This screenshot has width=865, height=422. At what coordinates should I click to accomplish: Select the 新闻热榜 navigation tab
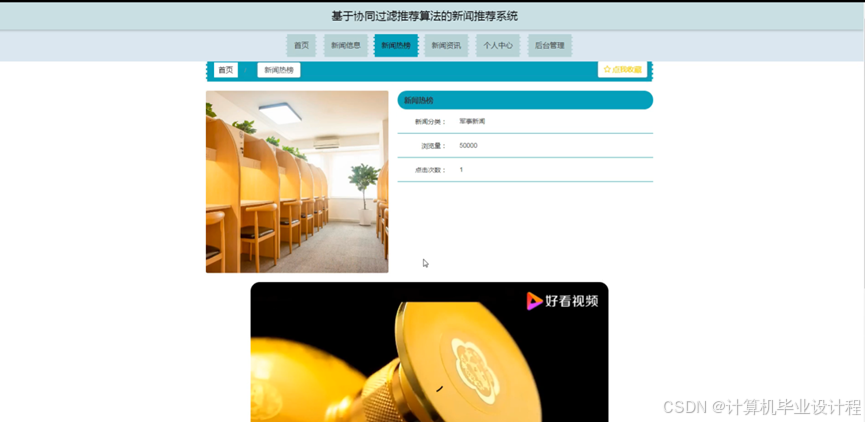click(396, 46)
